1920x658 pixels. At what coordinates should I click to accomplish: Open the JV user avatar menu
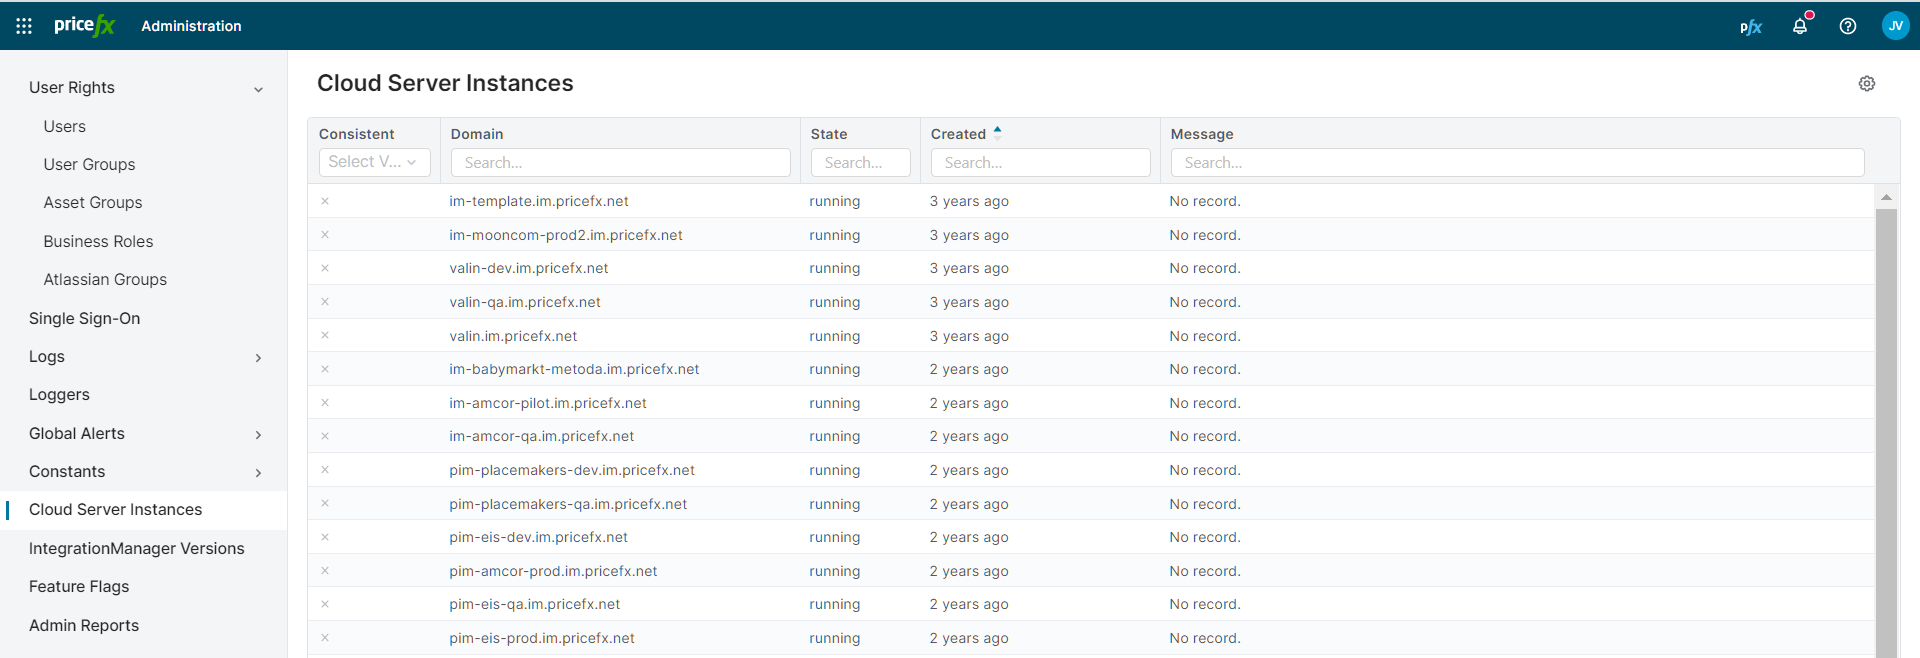pyautogui.click(x=1895, y=26)
